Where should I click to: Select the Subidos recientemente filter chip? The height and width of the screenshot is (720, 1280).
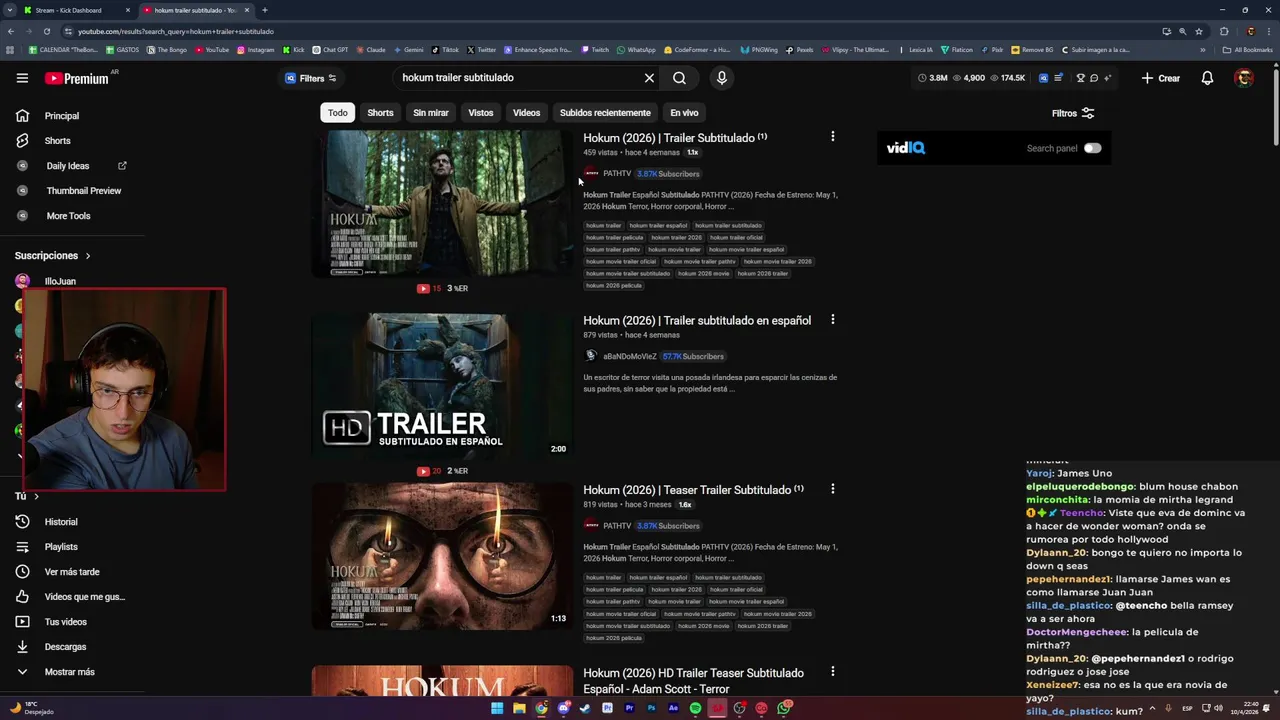click(605, 113)
